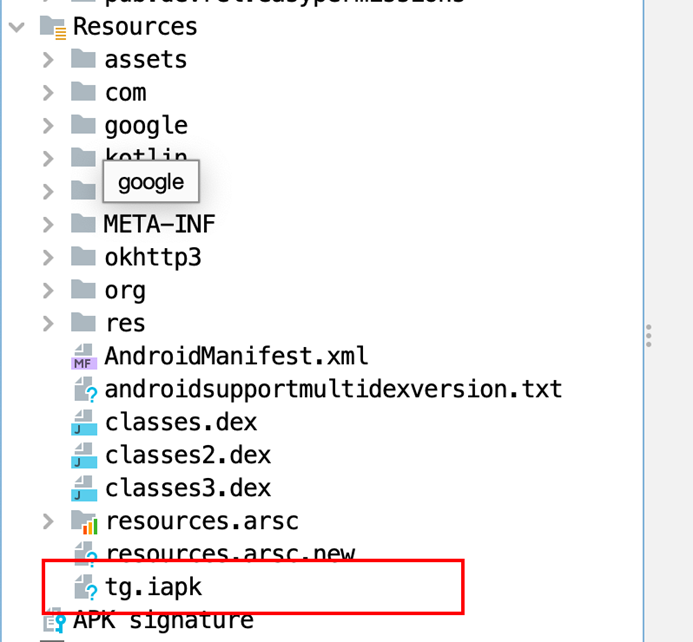Click the classes2.dex file icon

84,455
